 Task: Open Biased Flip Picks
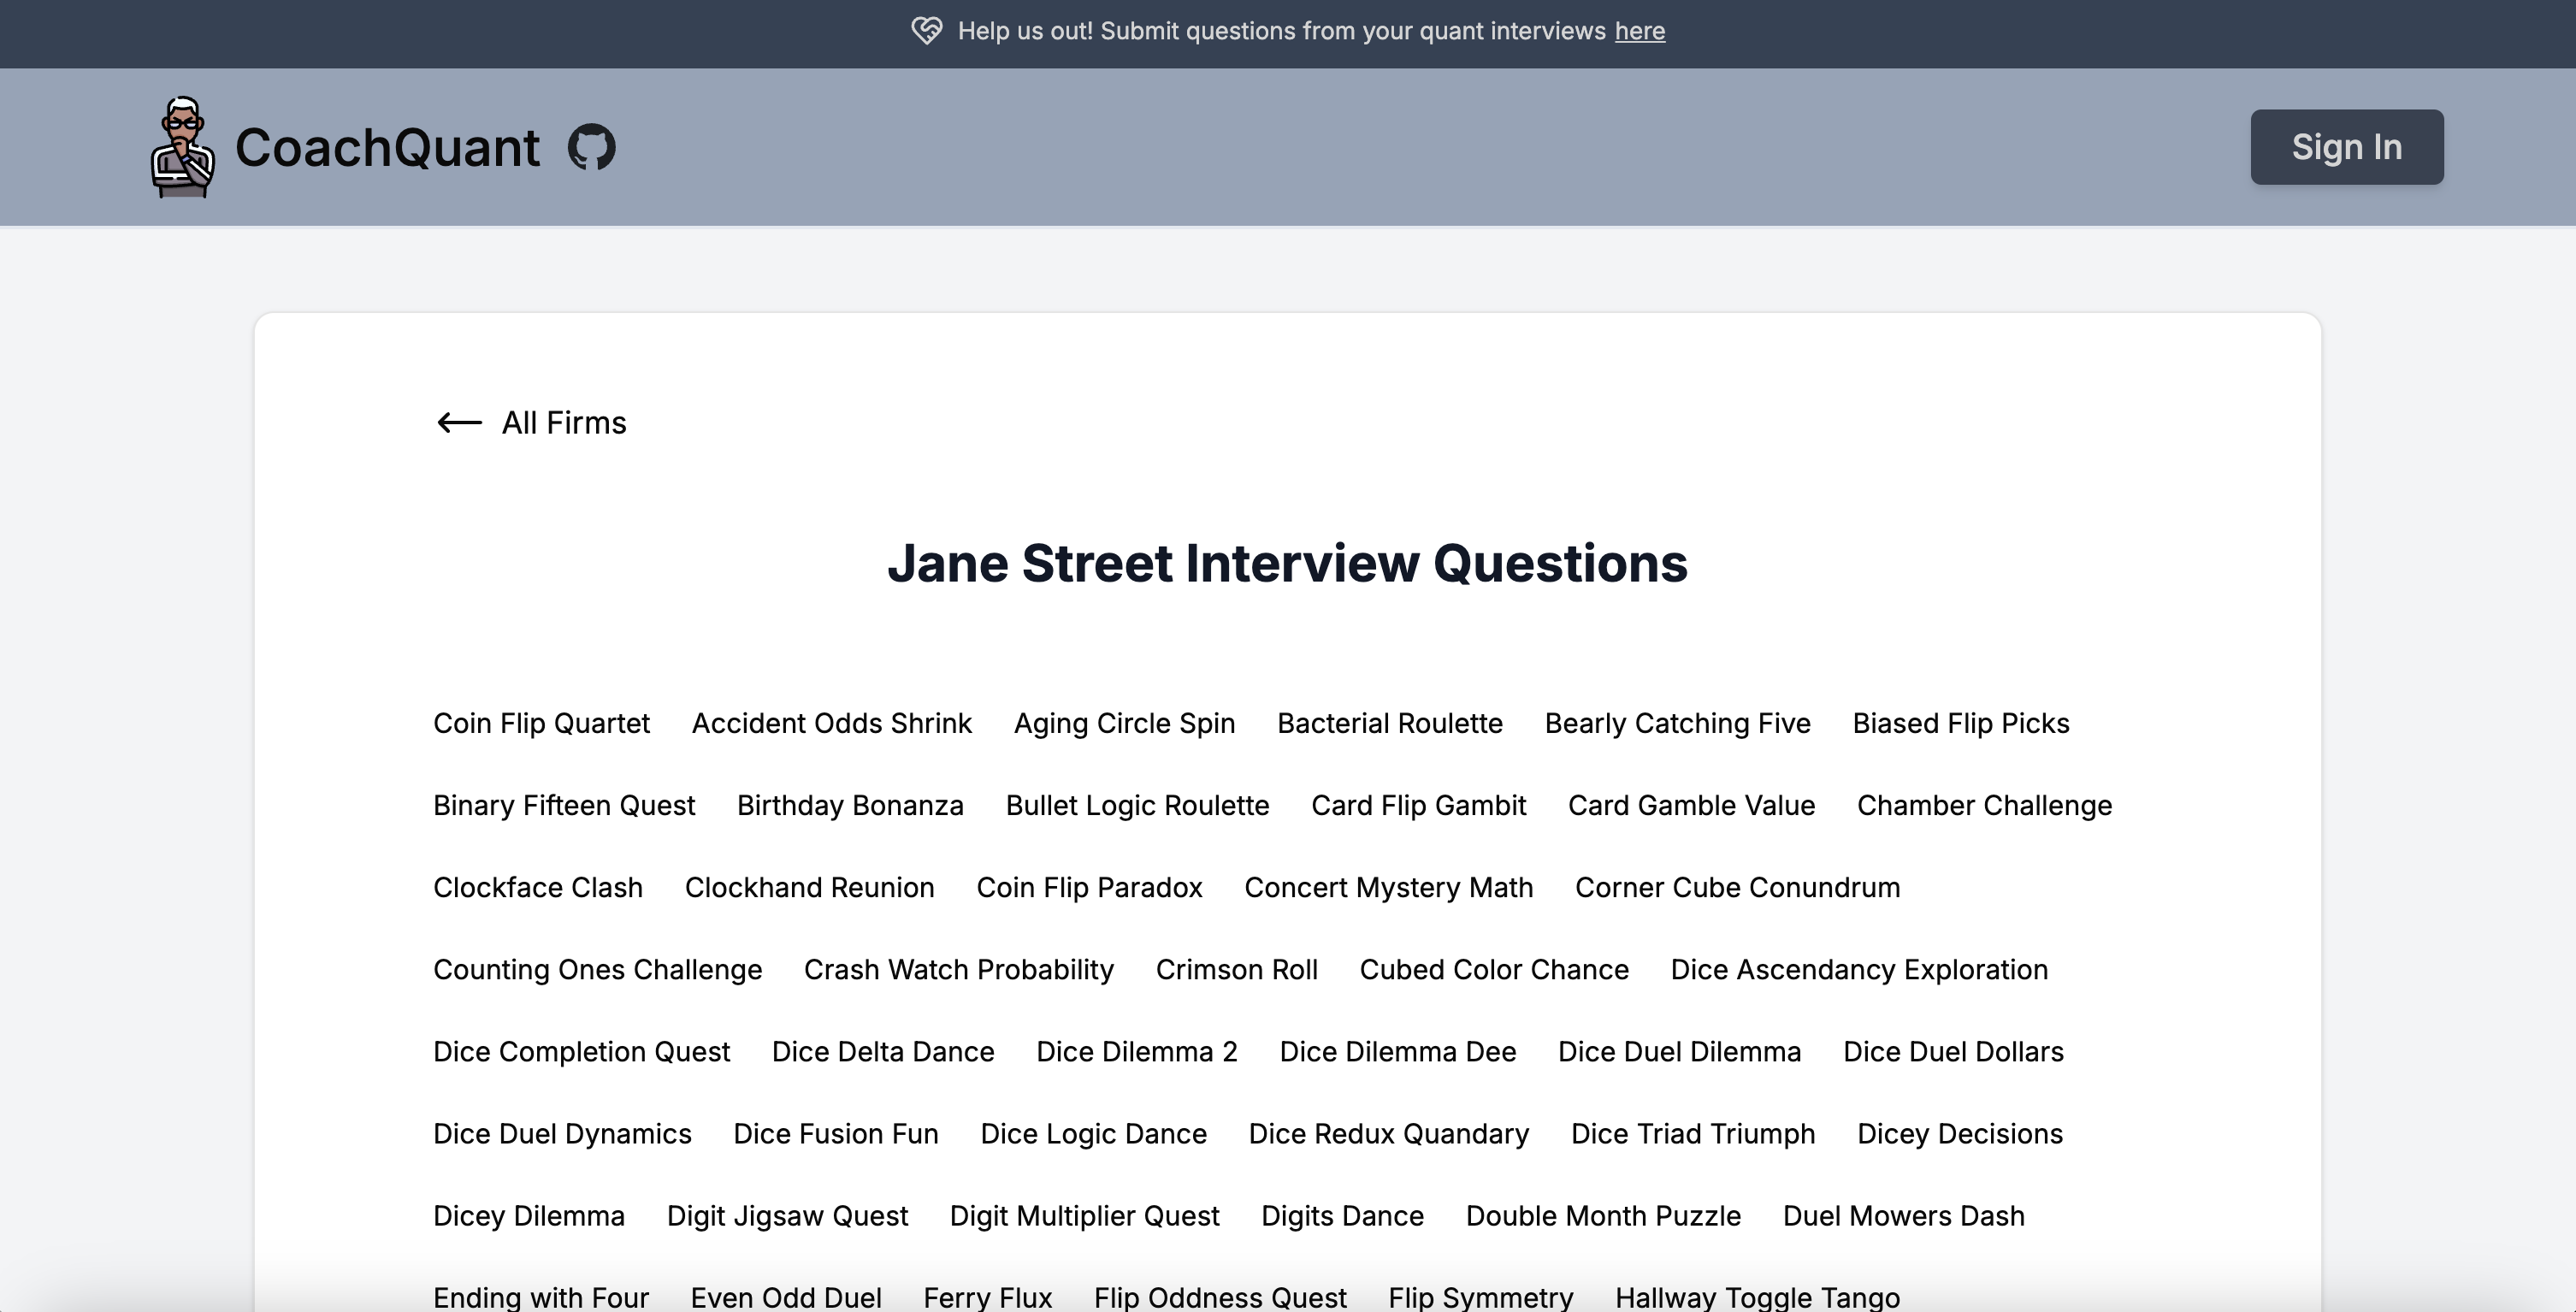(1961, 723)
